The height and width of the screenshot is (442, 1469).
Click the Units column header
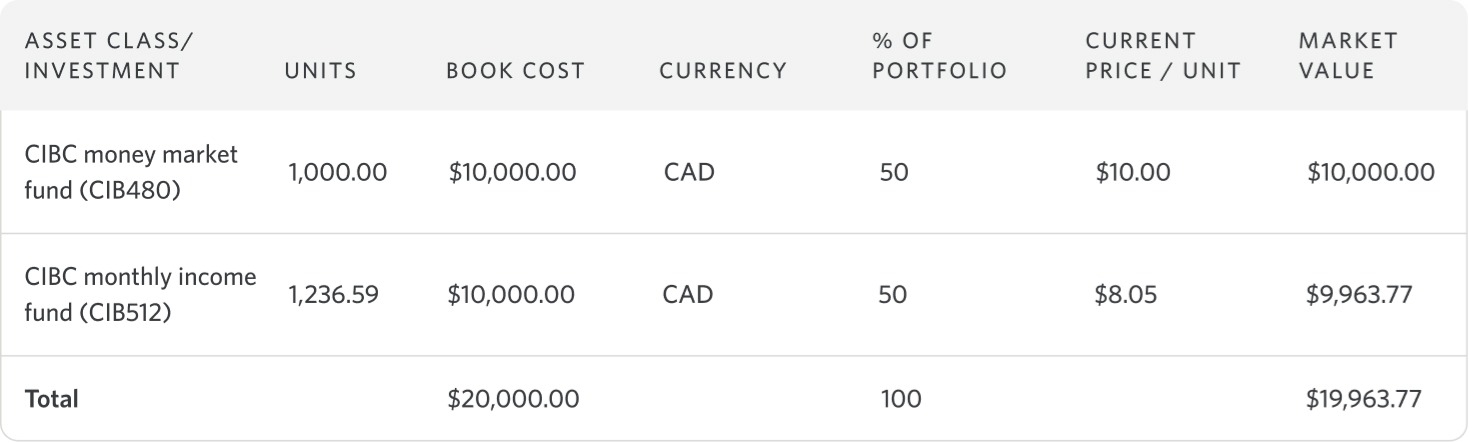pos(320,71)
